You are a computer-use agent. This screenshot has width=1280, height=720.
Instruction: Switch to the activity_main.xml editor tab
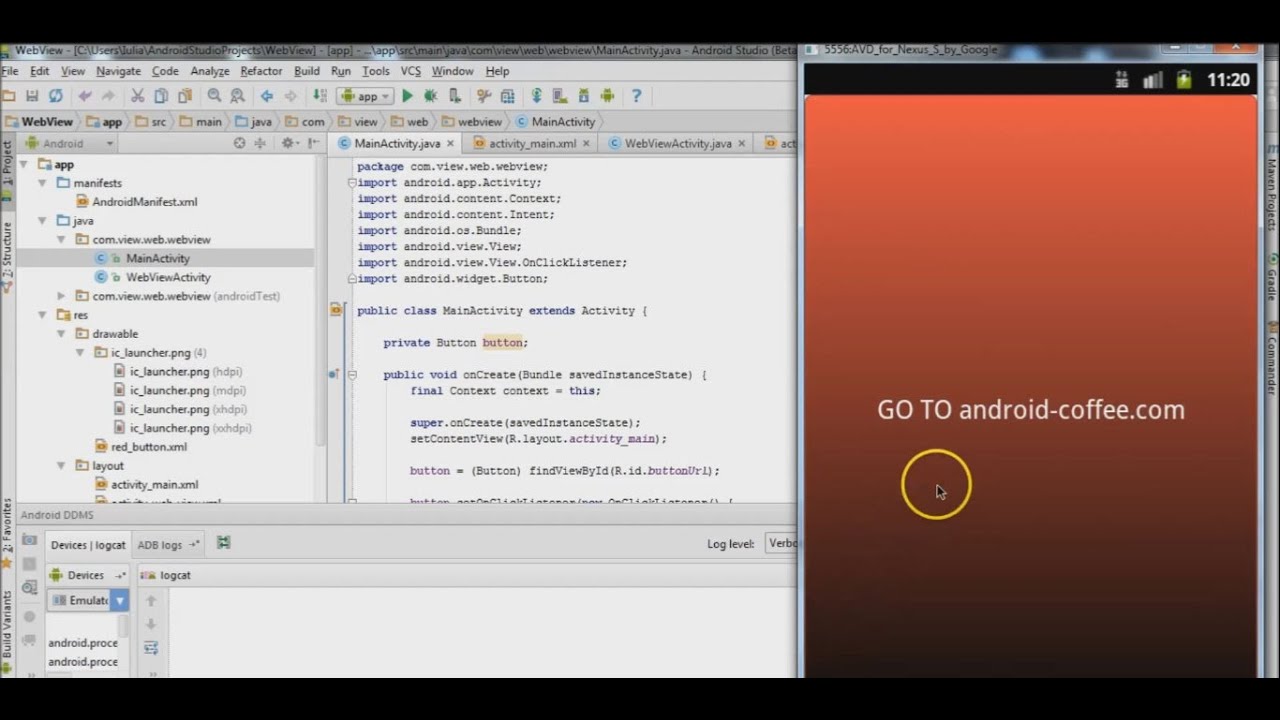pos(532,143)
